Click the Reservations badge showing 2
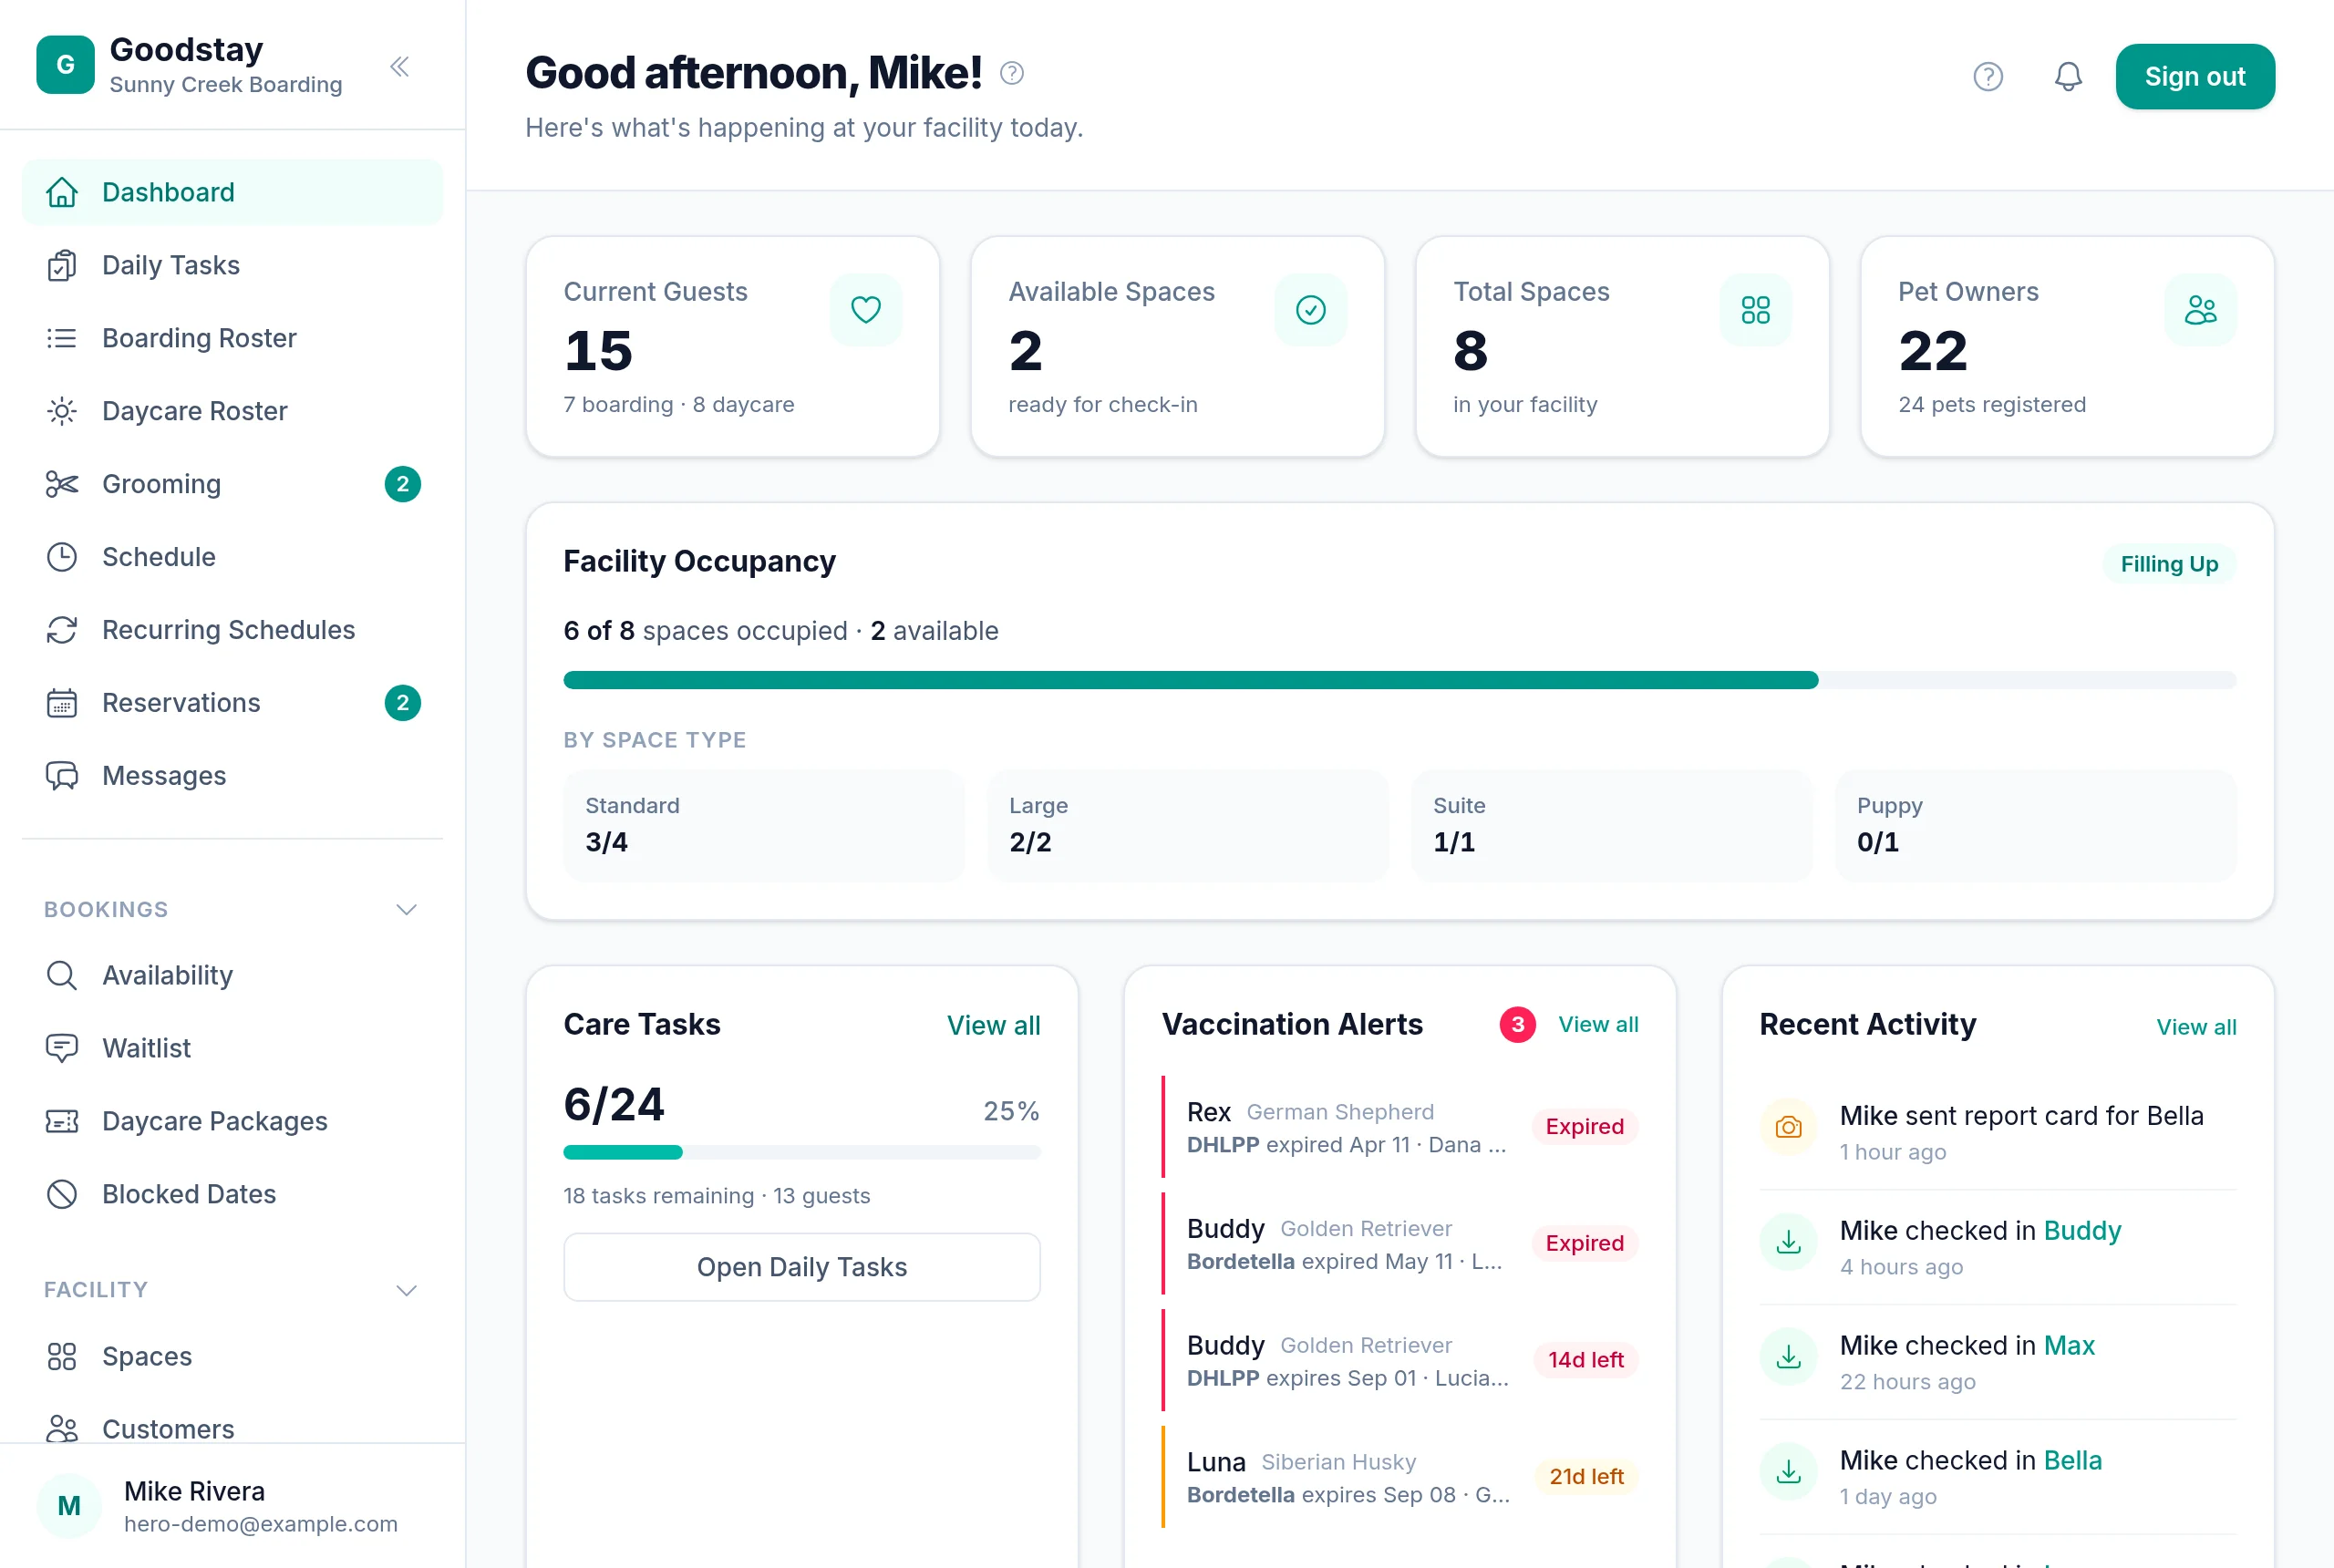Screen dimensions: 2334x1568 click(402, 703)
